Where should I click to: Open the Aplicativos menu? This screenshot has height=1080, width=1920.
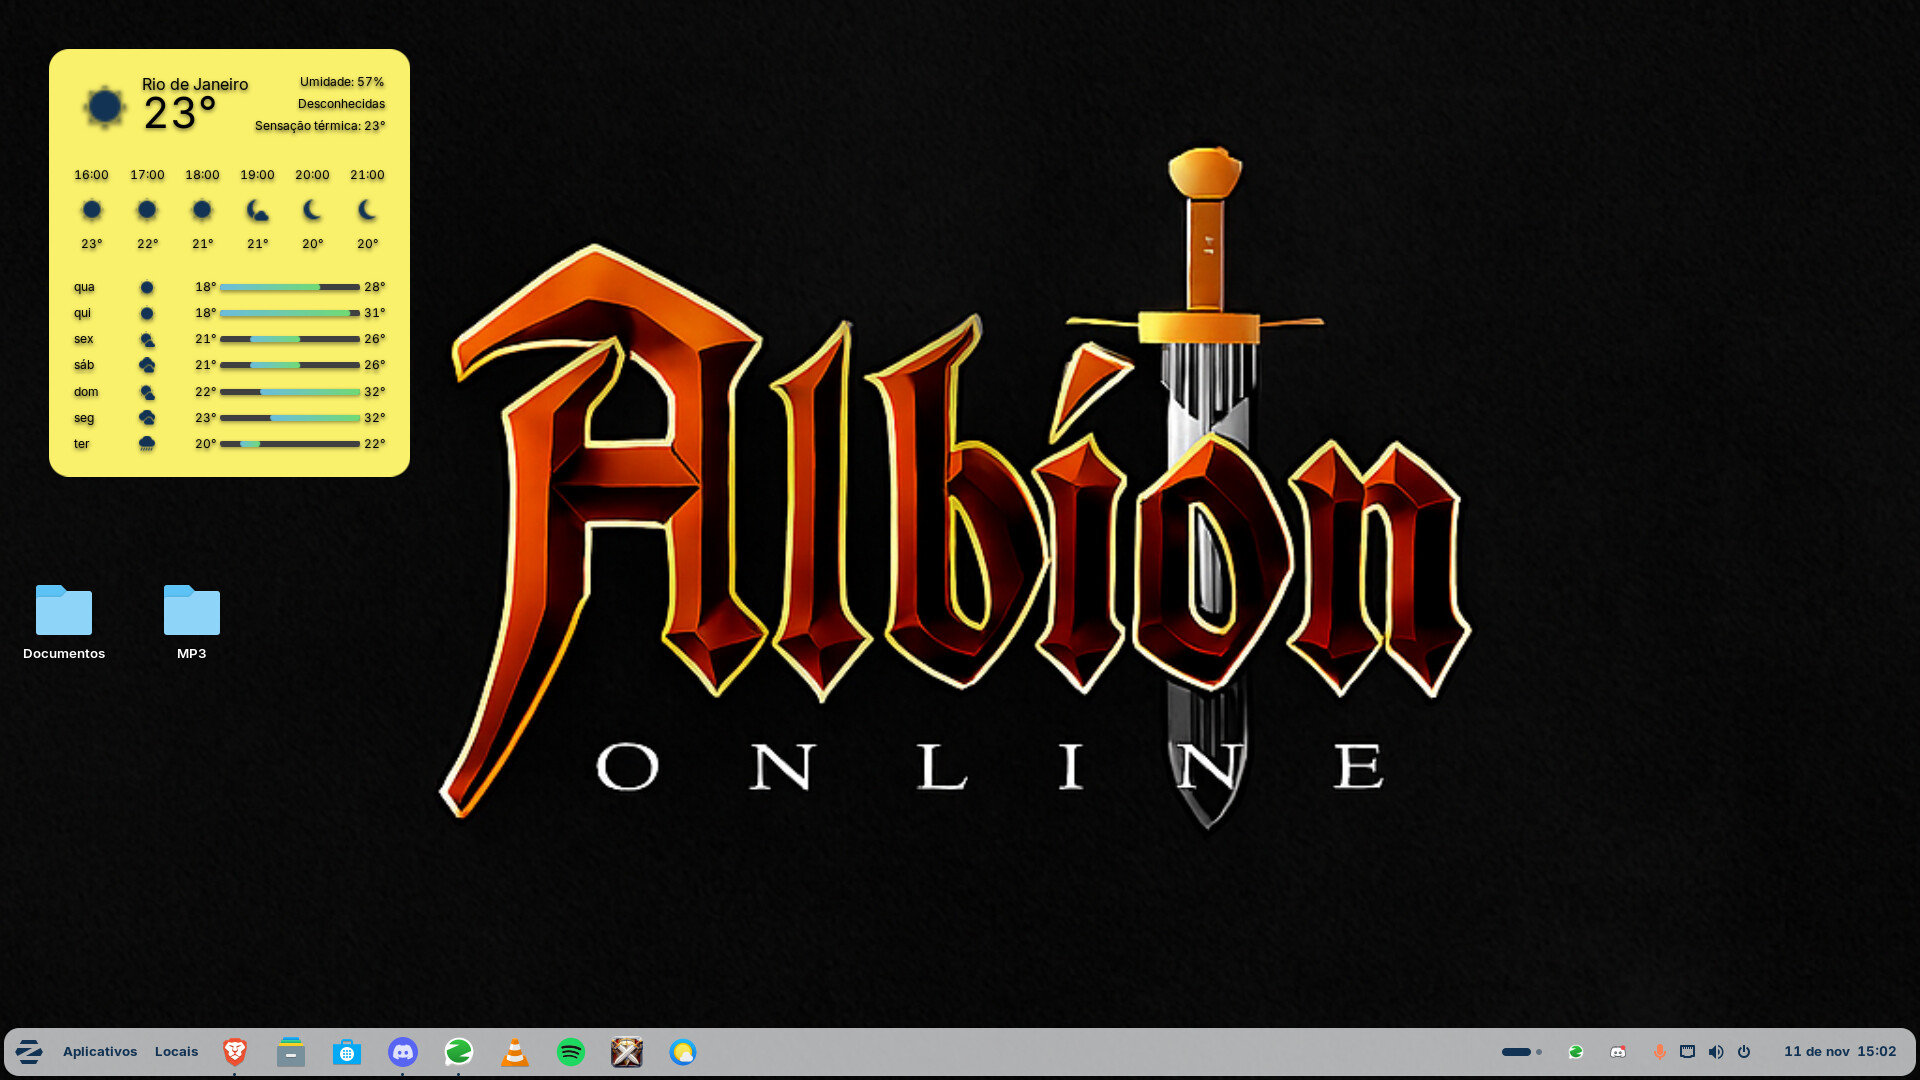coord(100,1052)
